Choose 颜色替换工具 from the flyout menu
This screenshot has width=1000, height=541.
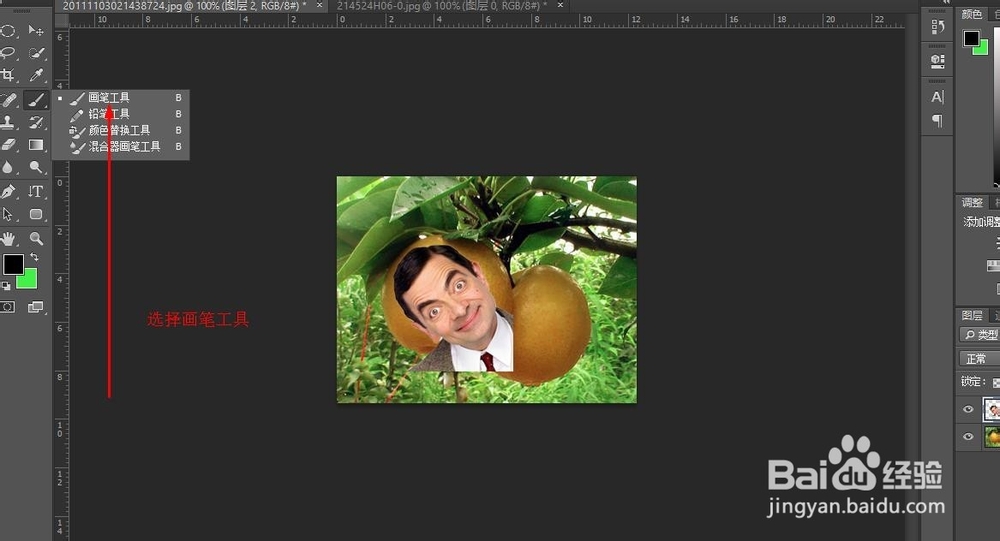[x=121, y=130]
